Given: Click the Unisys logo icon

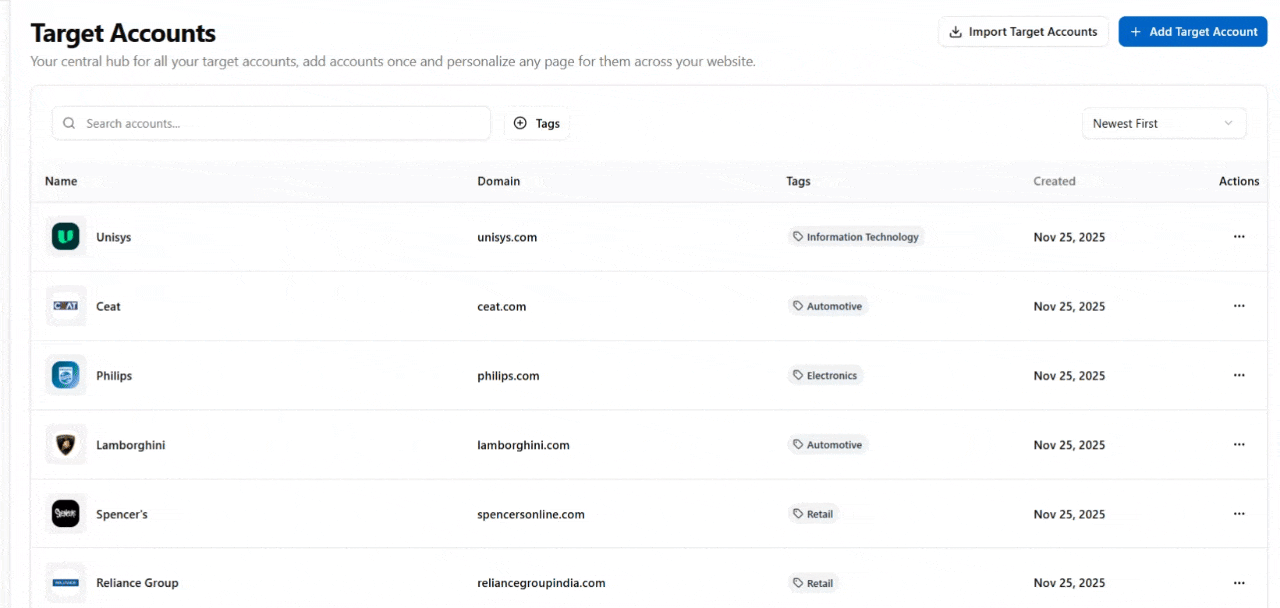Looking at the screenshot, I should pyautogui.click(x=66, y=237).
